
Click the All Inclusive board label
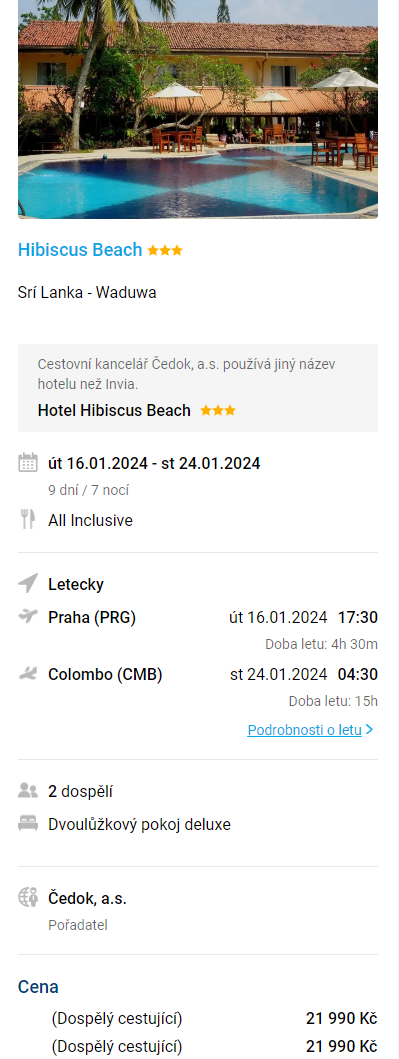[x=90, y=521]
